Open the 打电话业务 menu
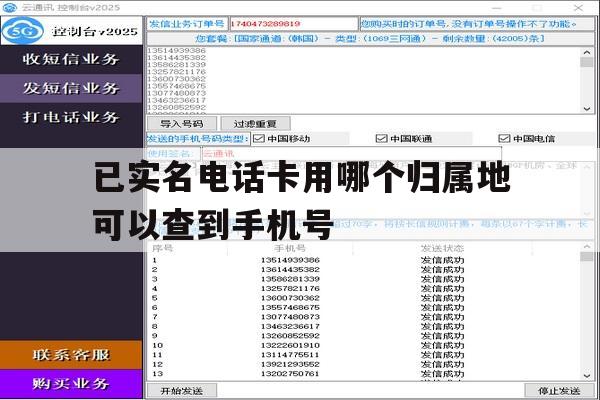This screenshot has height=400, width=600. (71, 117)
